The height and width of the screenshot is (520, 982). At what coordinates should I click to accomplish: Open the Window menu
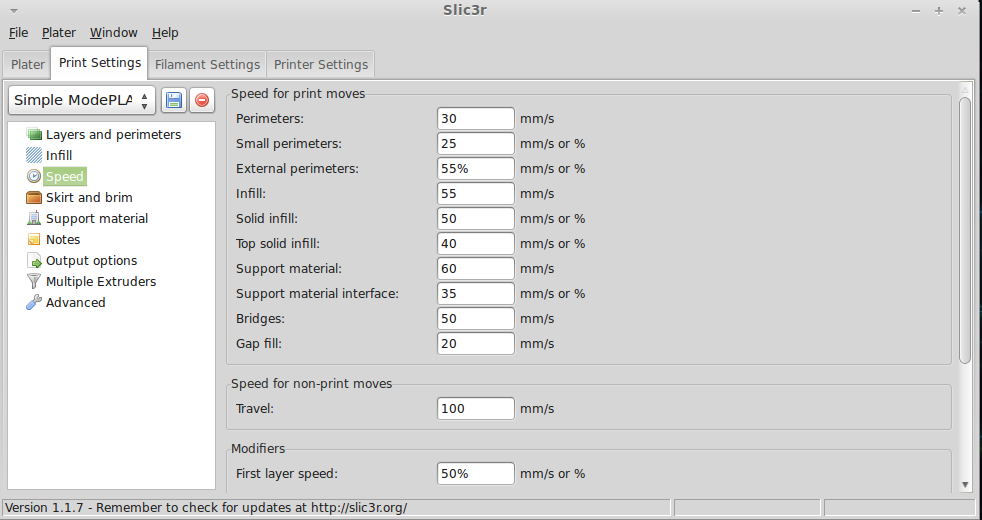click(114, 33)
